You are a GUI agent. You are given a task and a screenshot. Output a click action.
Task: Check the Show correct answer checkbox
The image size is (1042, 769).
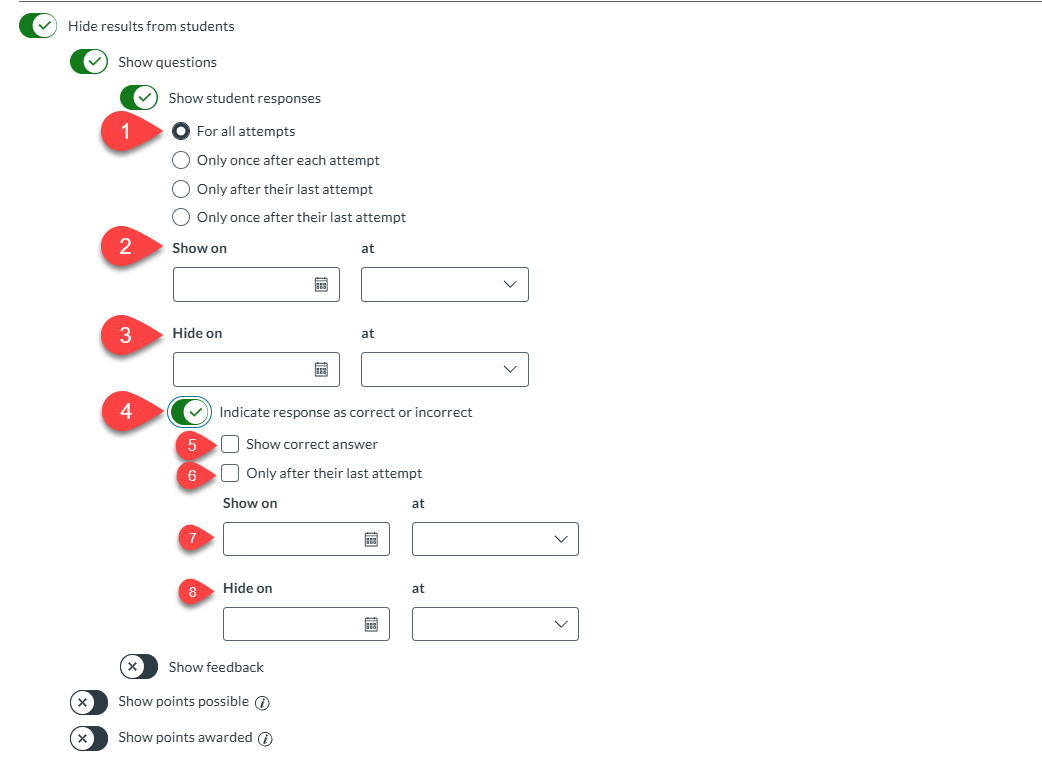tap(231, 444)
